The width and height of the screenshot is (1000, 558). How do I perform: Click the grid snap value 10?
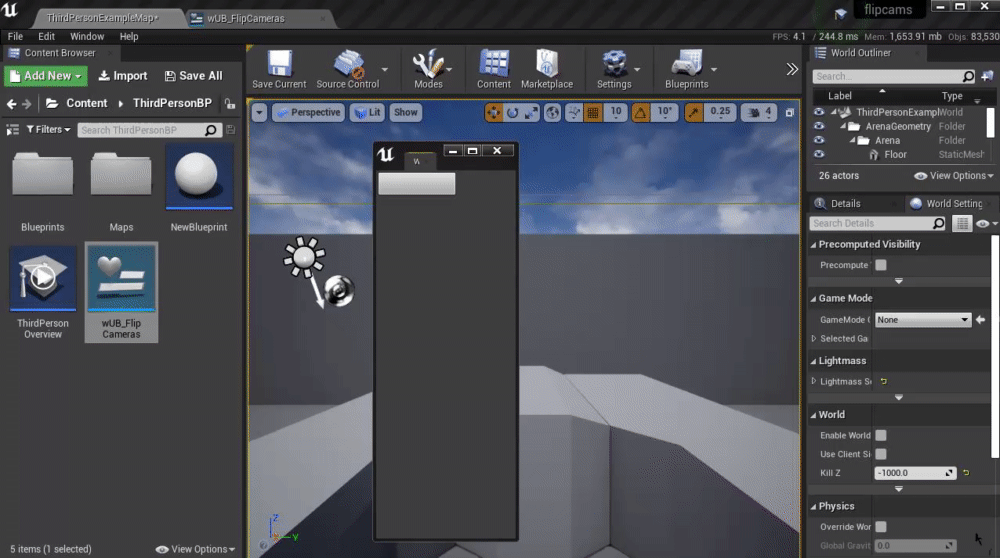coord(616,112)
